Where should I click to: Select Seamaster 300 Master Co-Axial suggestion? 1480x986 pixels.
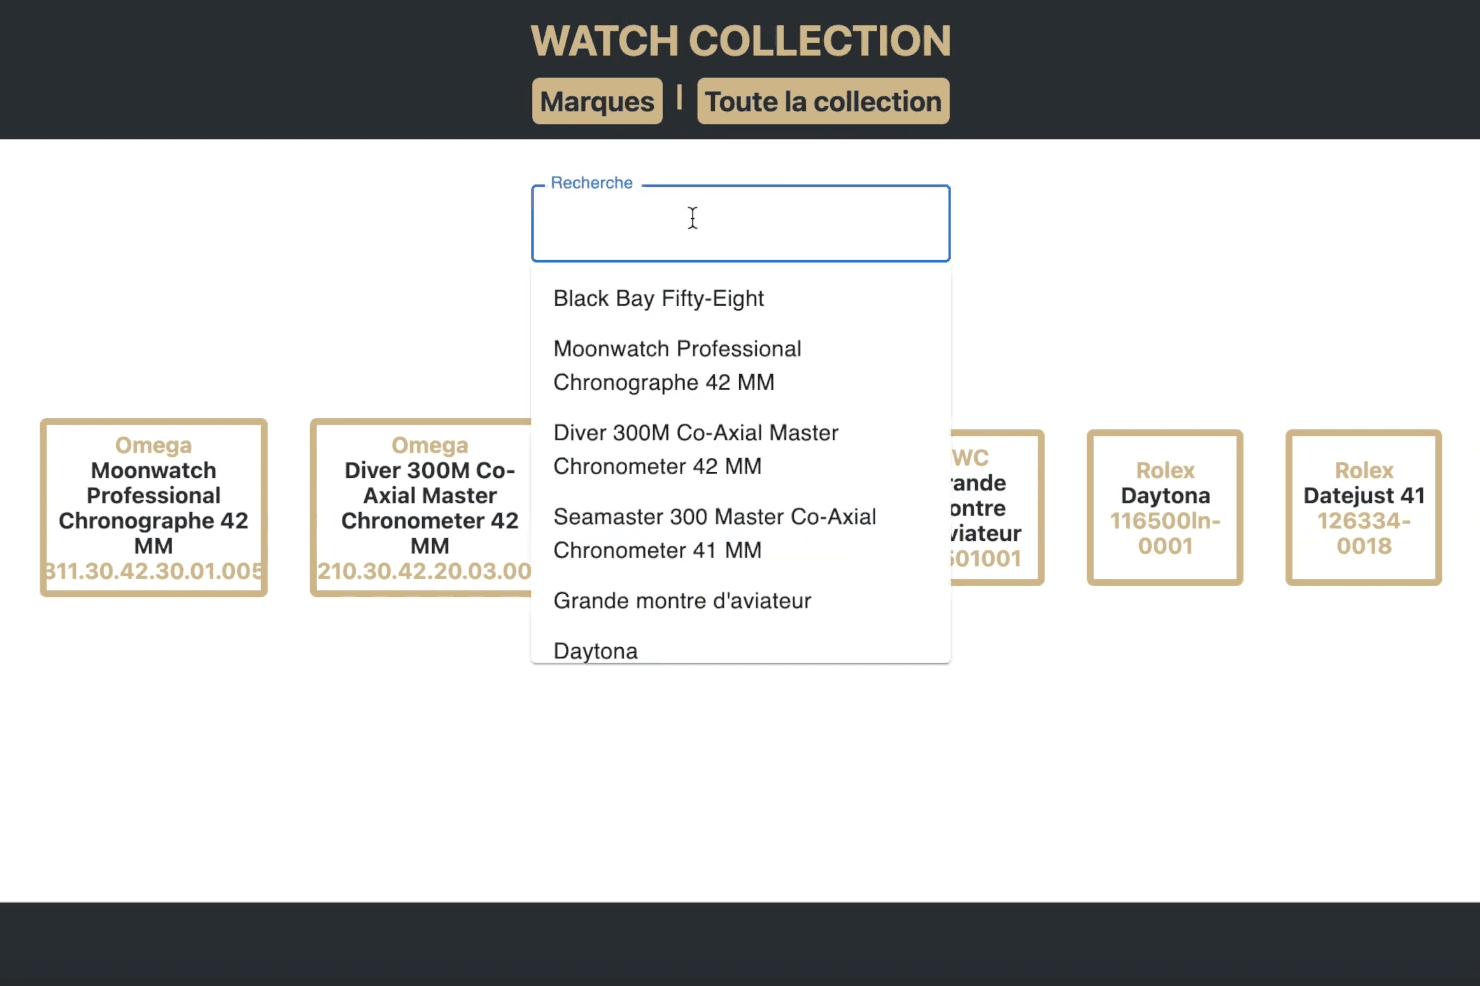[714, 533]
